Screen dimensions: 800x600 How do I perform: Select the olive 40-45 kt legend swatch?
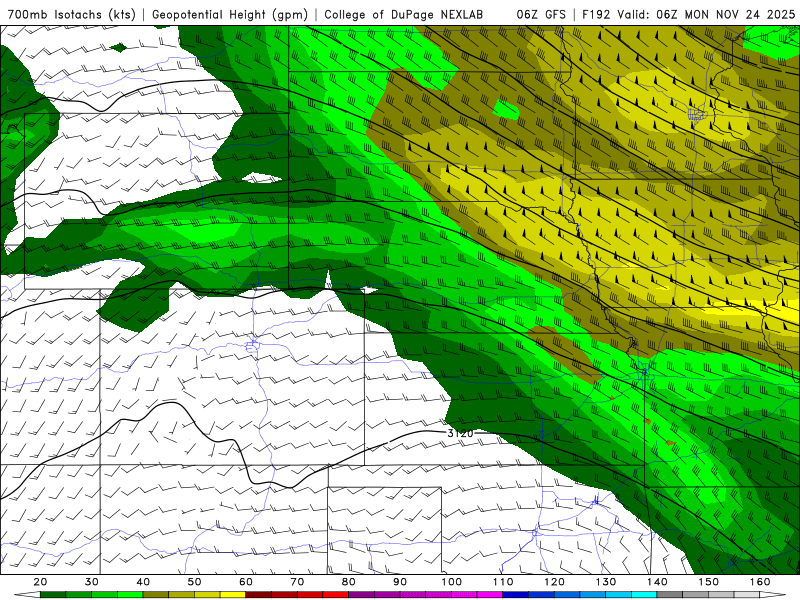click(x=156, y=595)
